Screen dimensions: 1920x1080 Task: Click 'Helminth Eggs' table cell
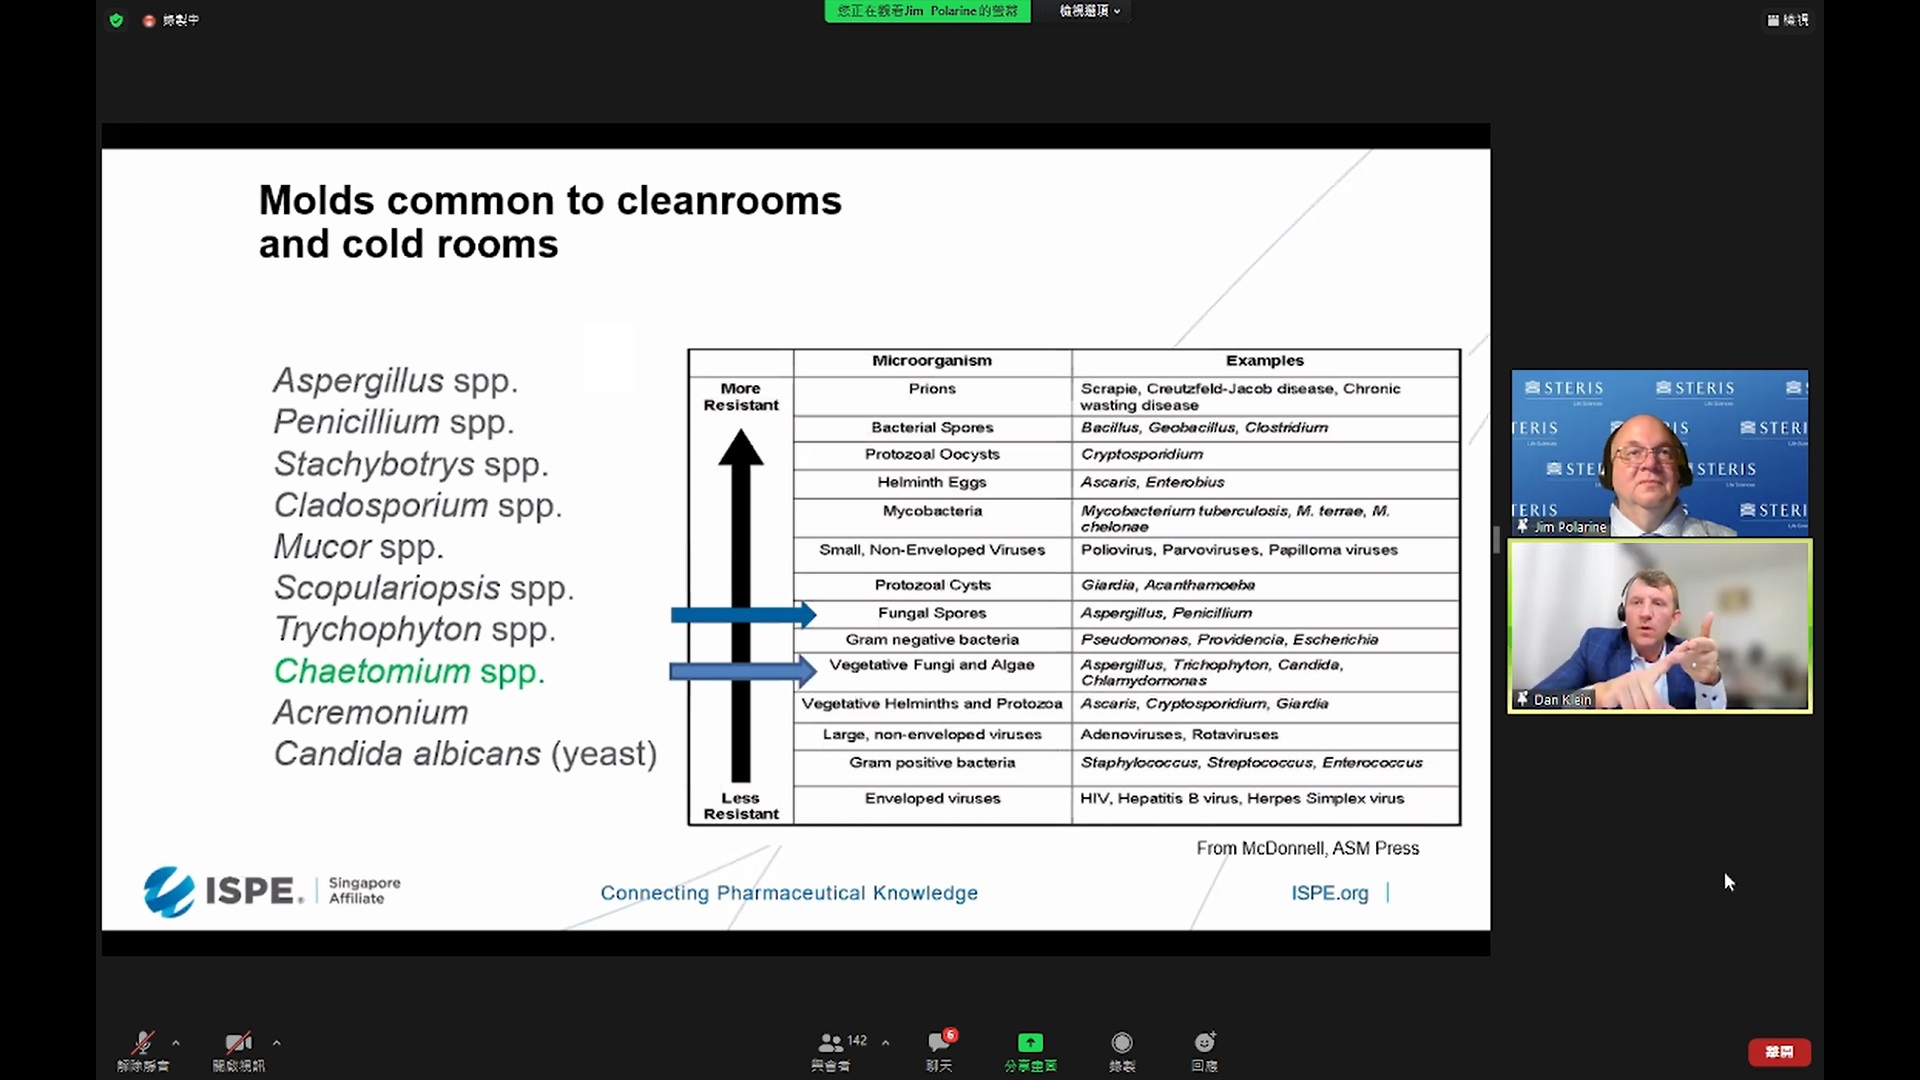[x=932, y=482]
